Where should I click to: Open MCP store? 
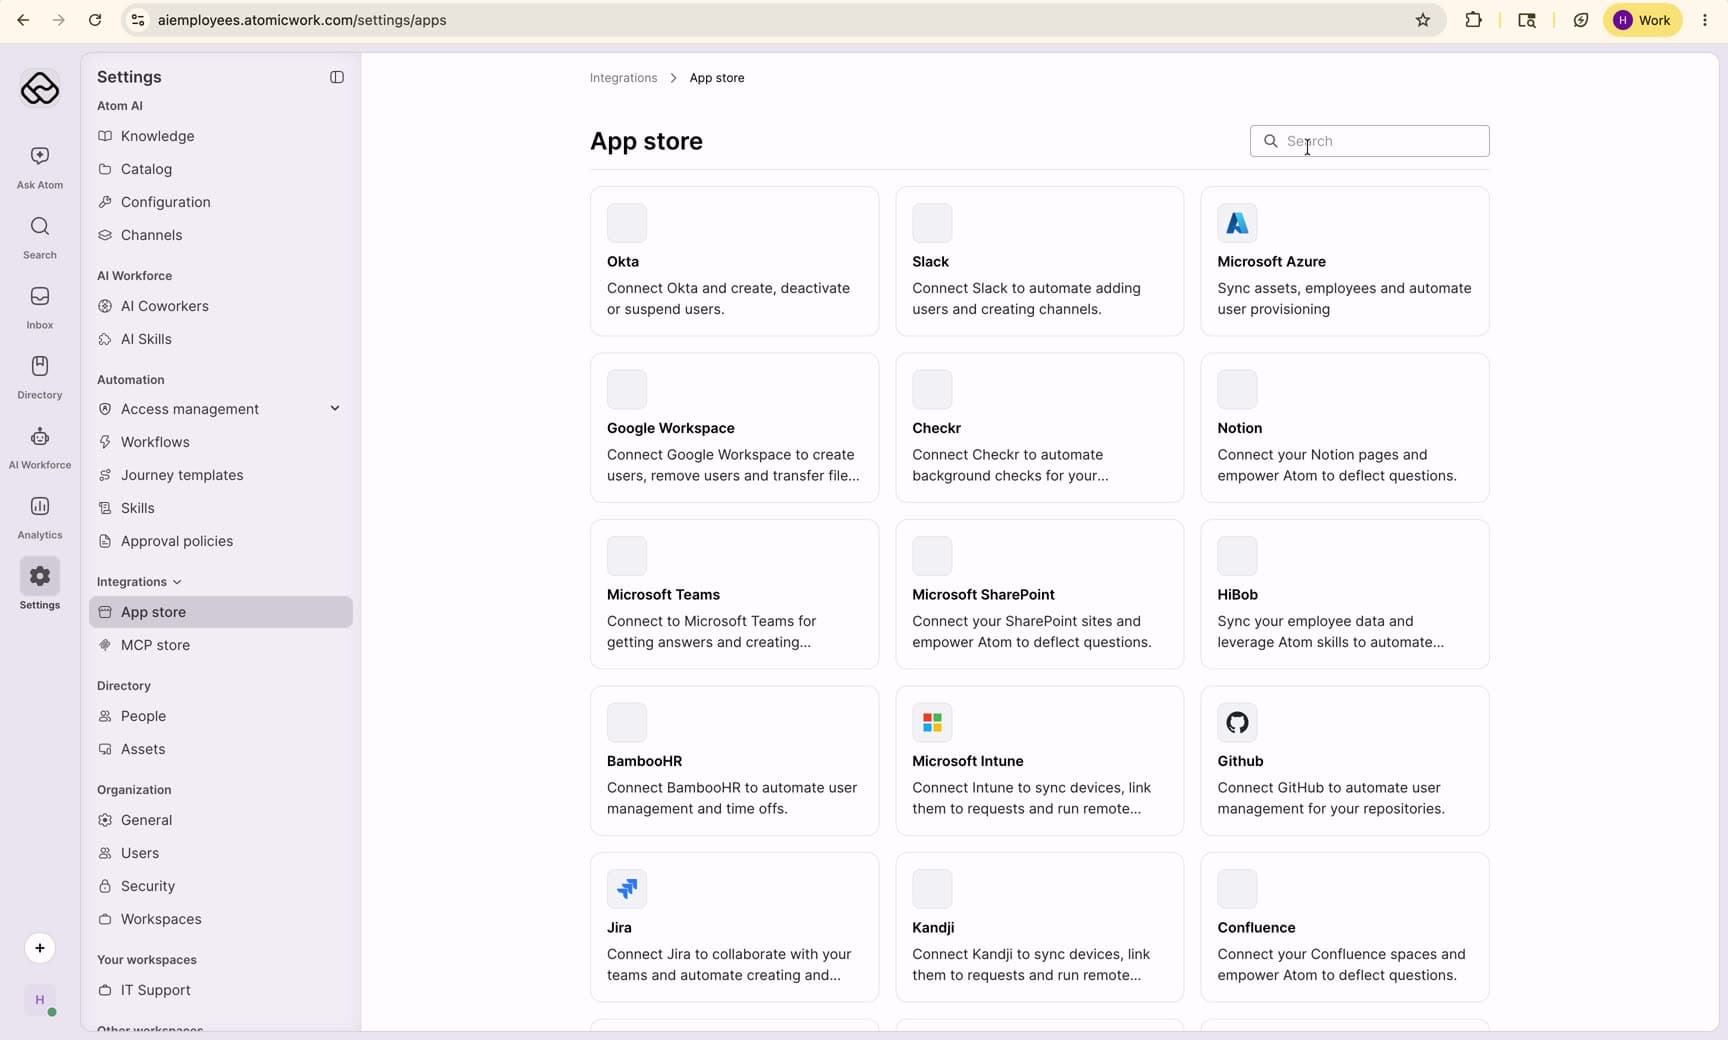[x=220, y=645]
